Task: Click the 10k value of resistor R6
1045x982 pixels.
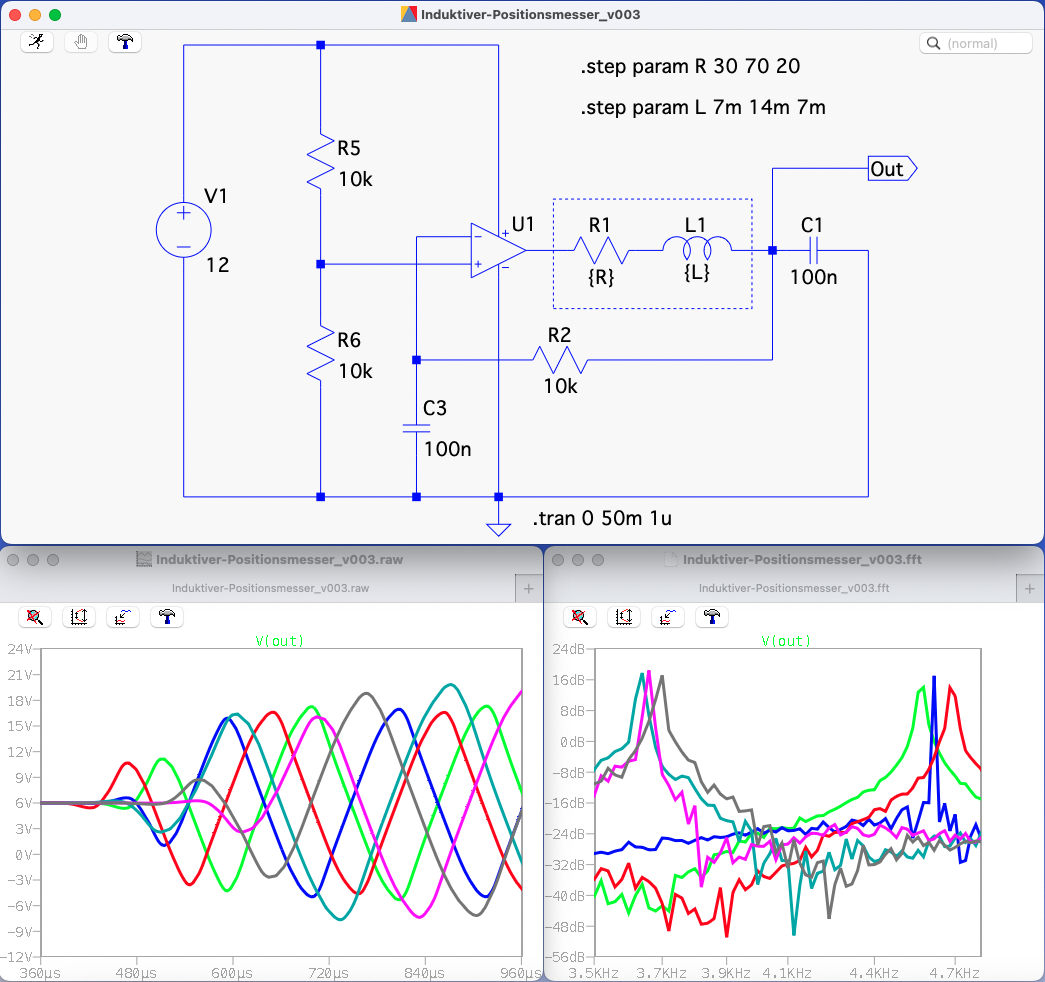Action: coord(355,371)
